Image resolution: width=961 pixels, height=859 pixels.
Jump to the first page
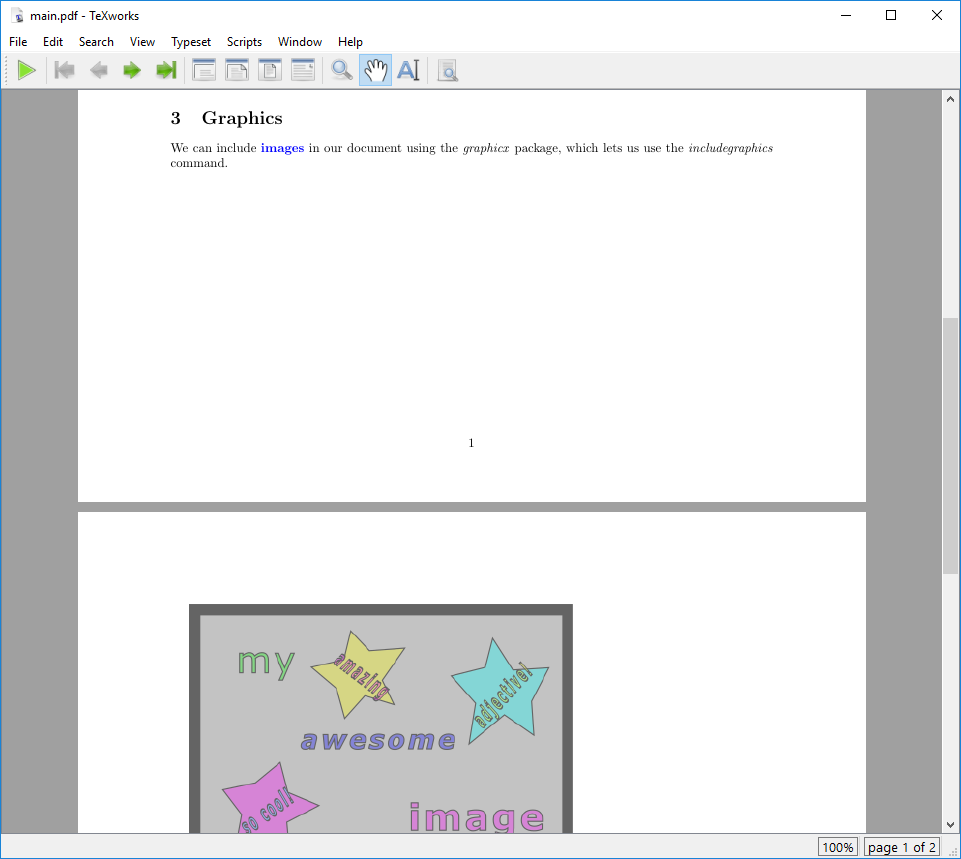click(63, 70)
